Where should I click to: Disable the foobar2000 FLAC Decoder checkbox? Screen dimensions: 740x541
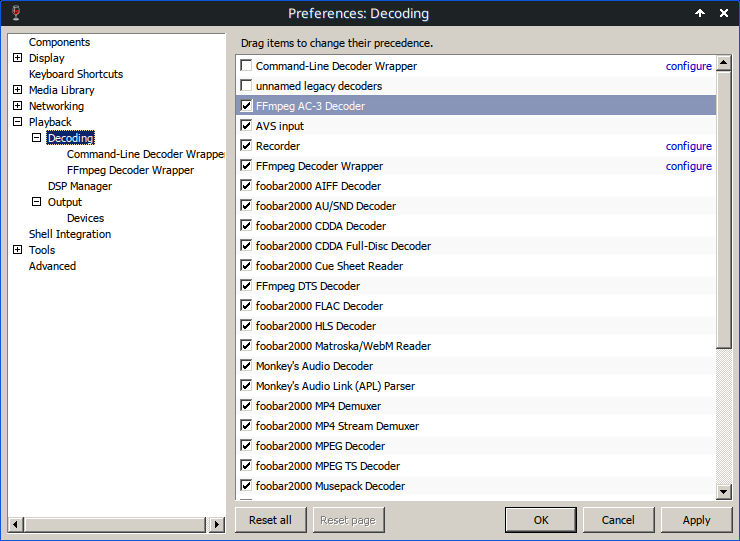(246, 306)
